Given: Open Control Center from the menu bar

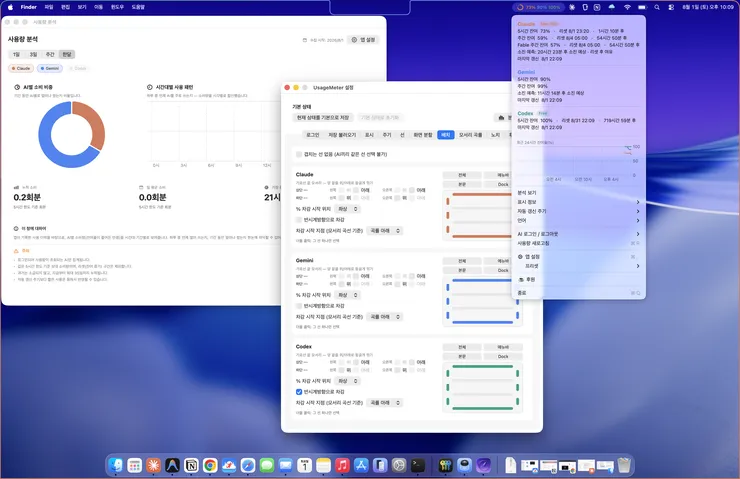Looking at the screenshot, I should coord(671,7).
